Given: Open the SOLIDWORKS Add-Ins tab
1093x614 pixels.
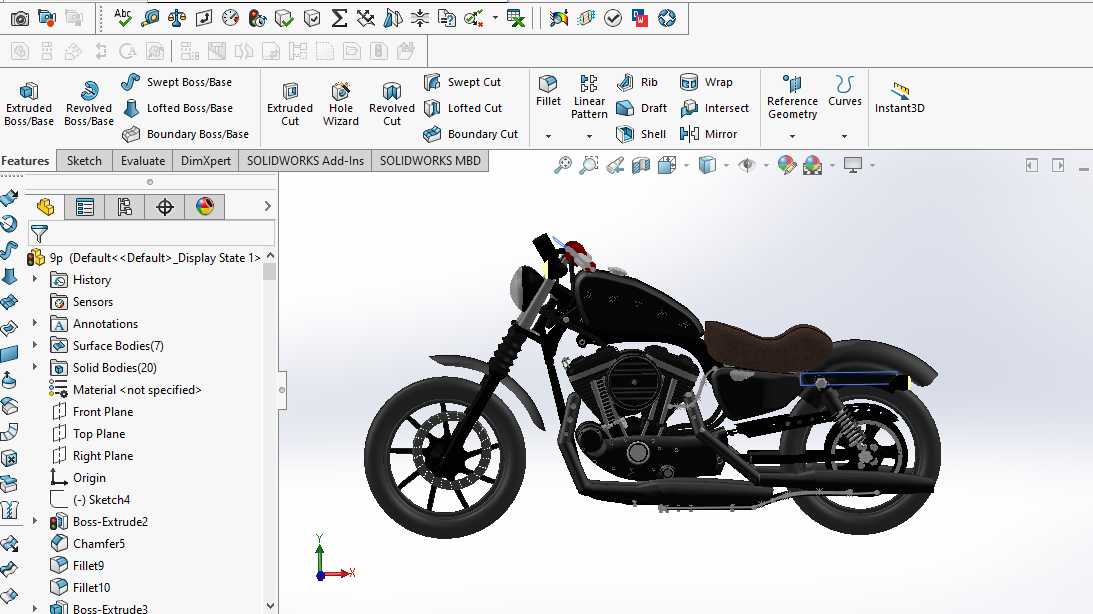Looking at the screenshot, I should point(305,161).
